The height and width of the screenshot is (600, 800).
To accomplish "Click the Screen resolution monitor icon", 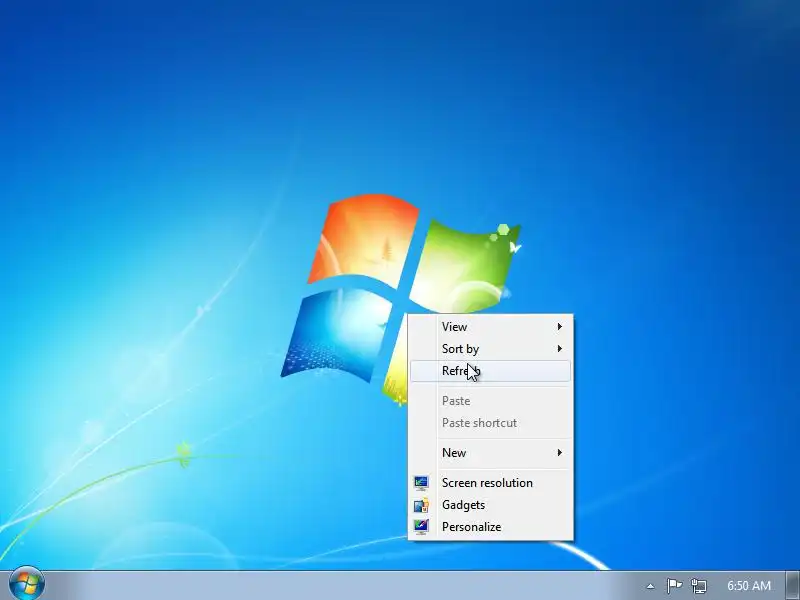I will pos(421,483).
